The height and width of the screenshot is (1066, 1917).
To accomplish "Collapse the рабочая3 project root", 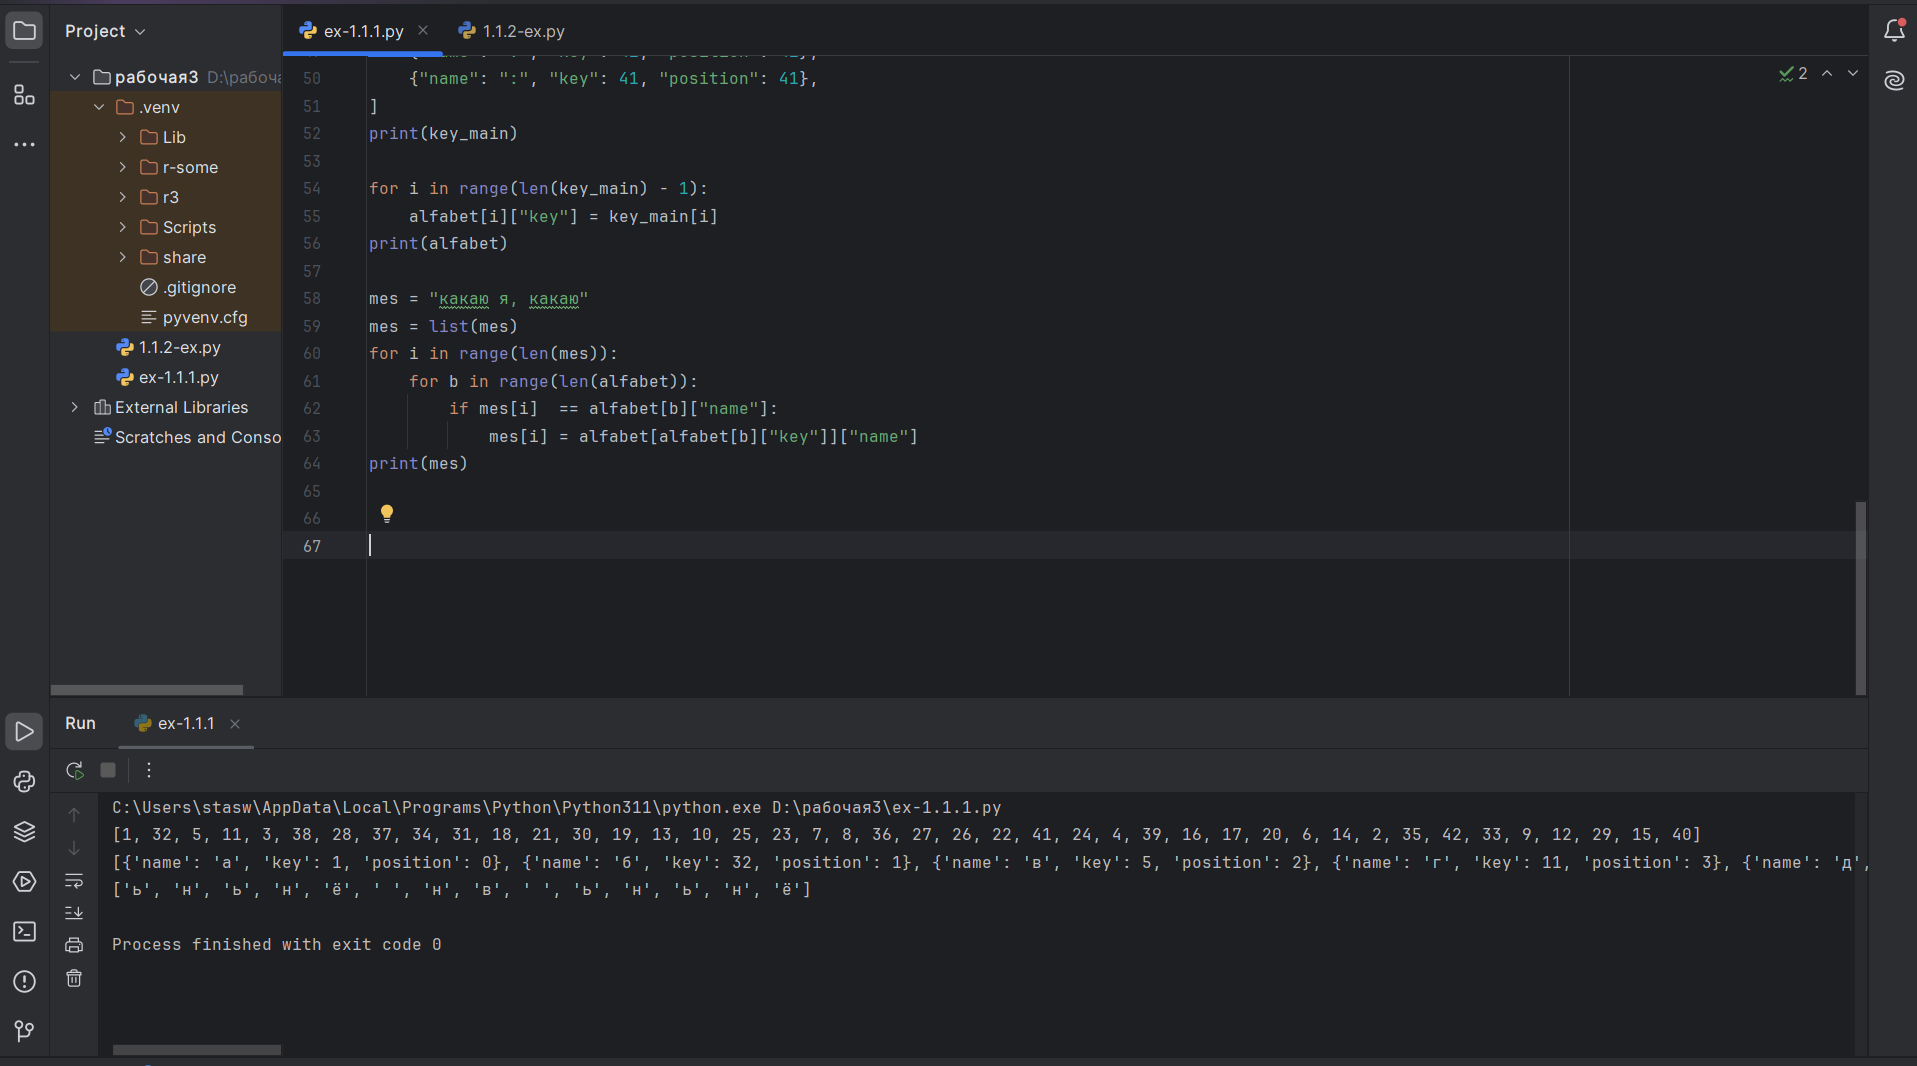I will pos(75,77).
